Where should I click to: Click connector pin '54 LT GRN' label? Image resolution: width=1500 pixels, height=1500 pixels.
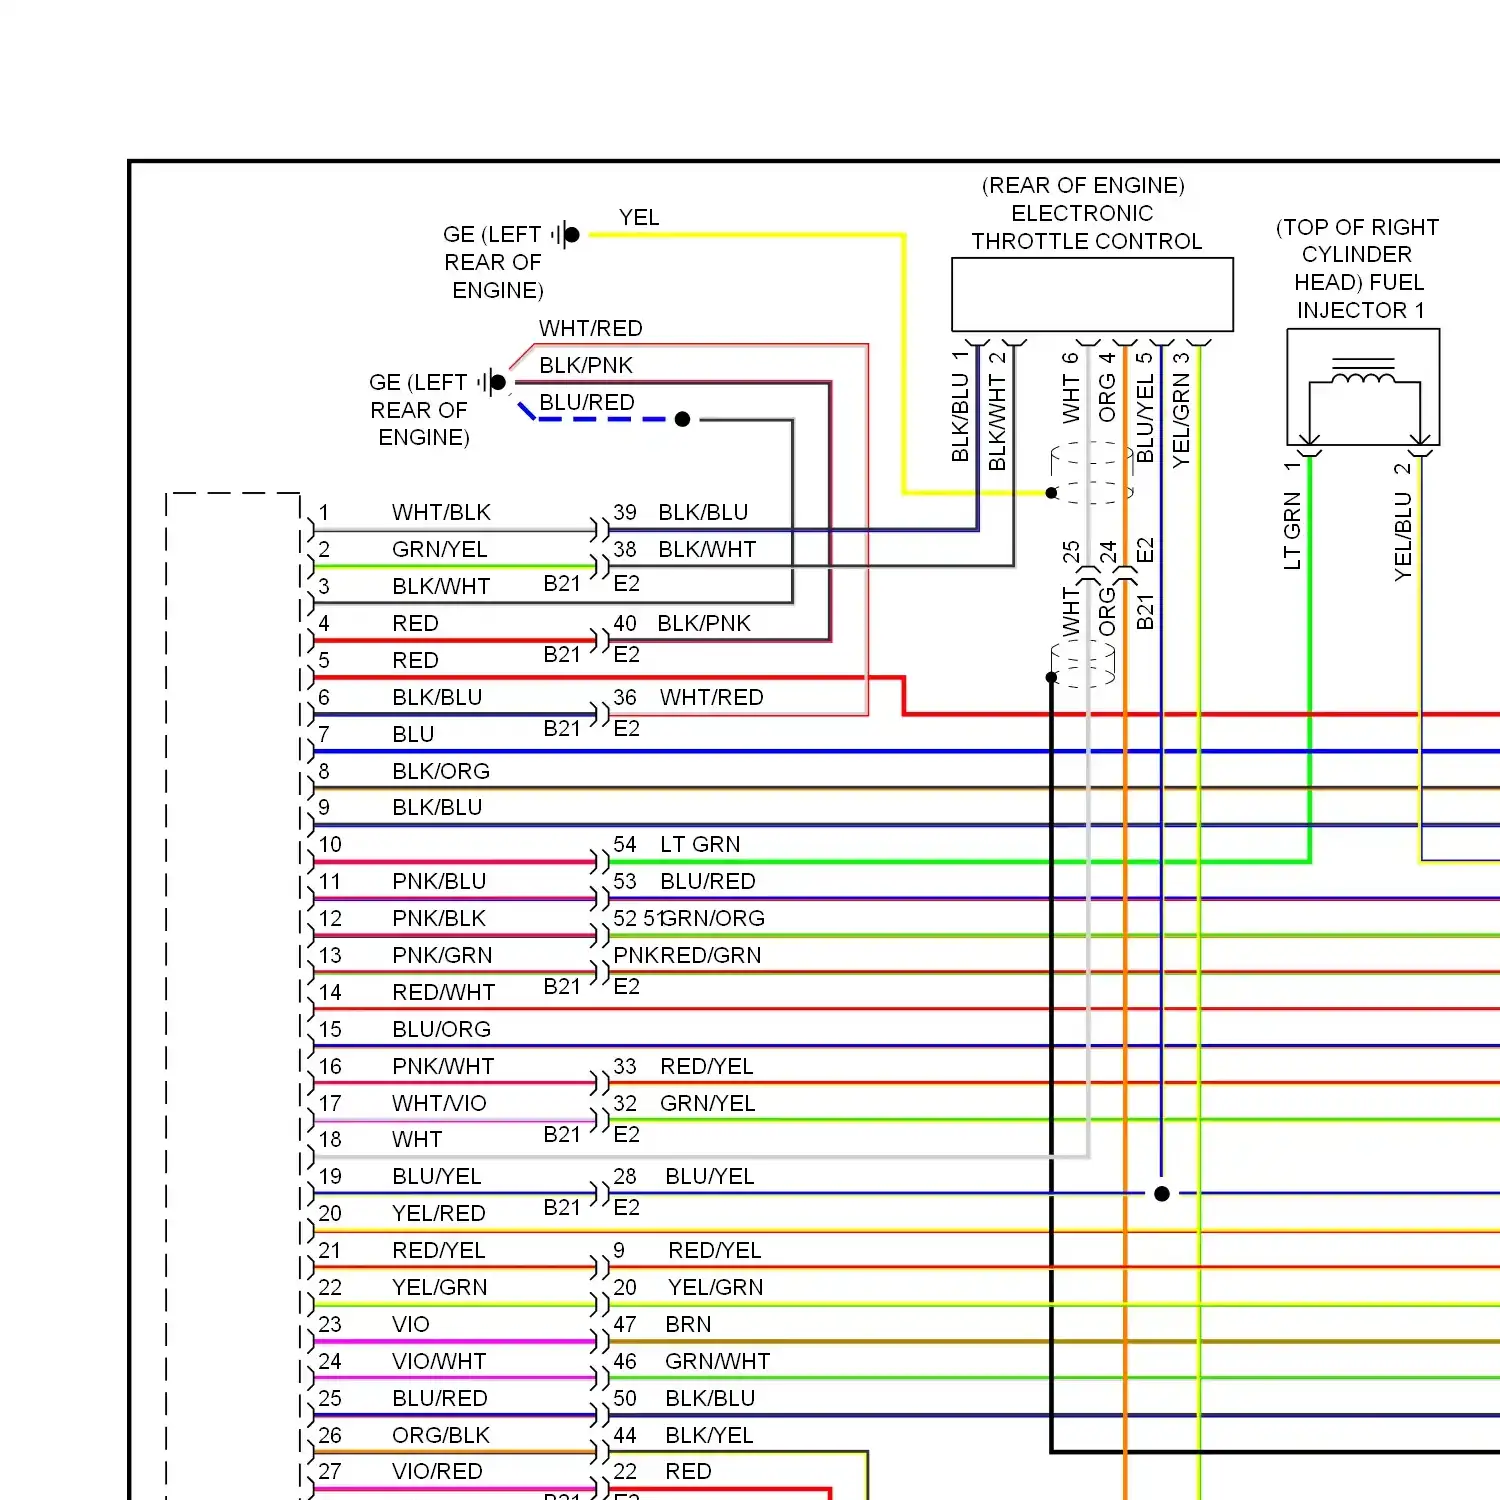click(677, 844)
